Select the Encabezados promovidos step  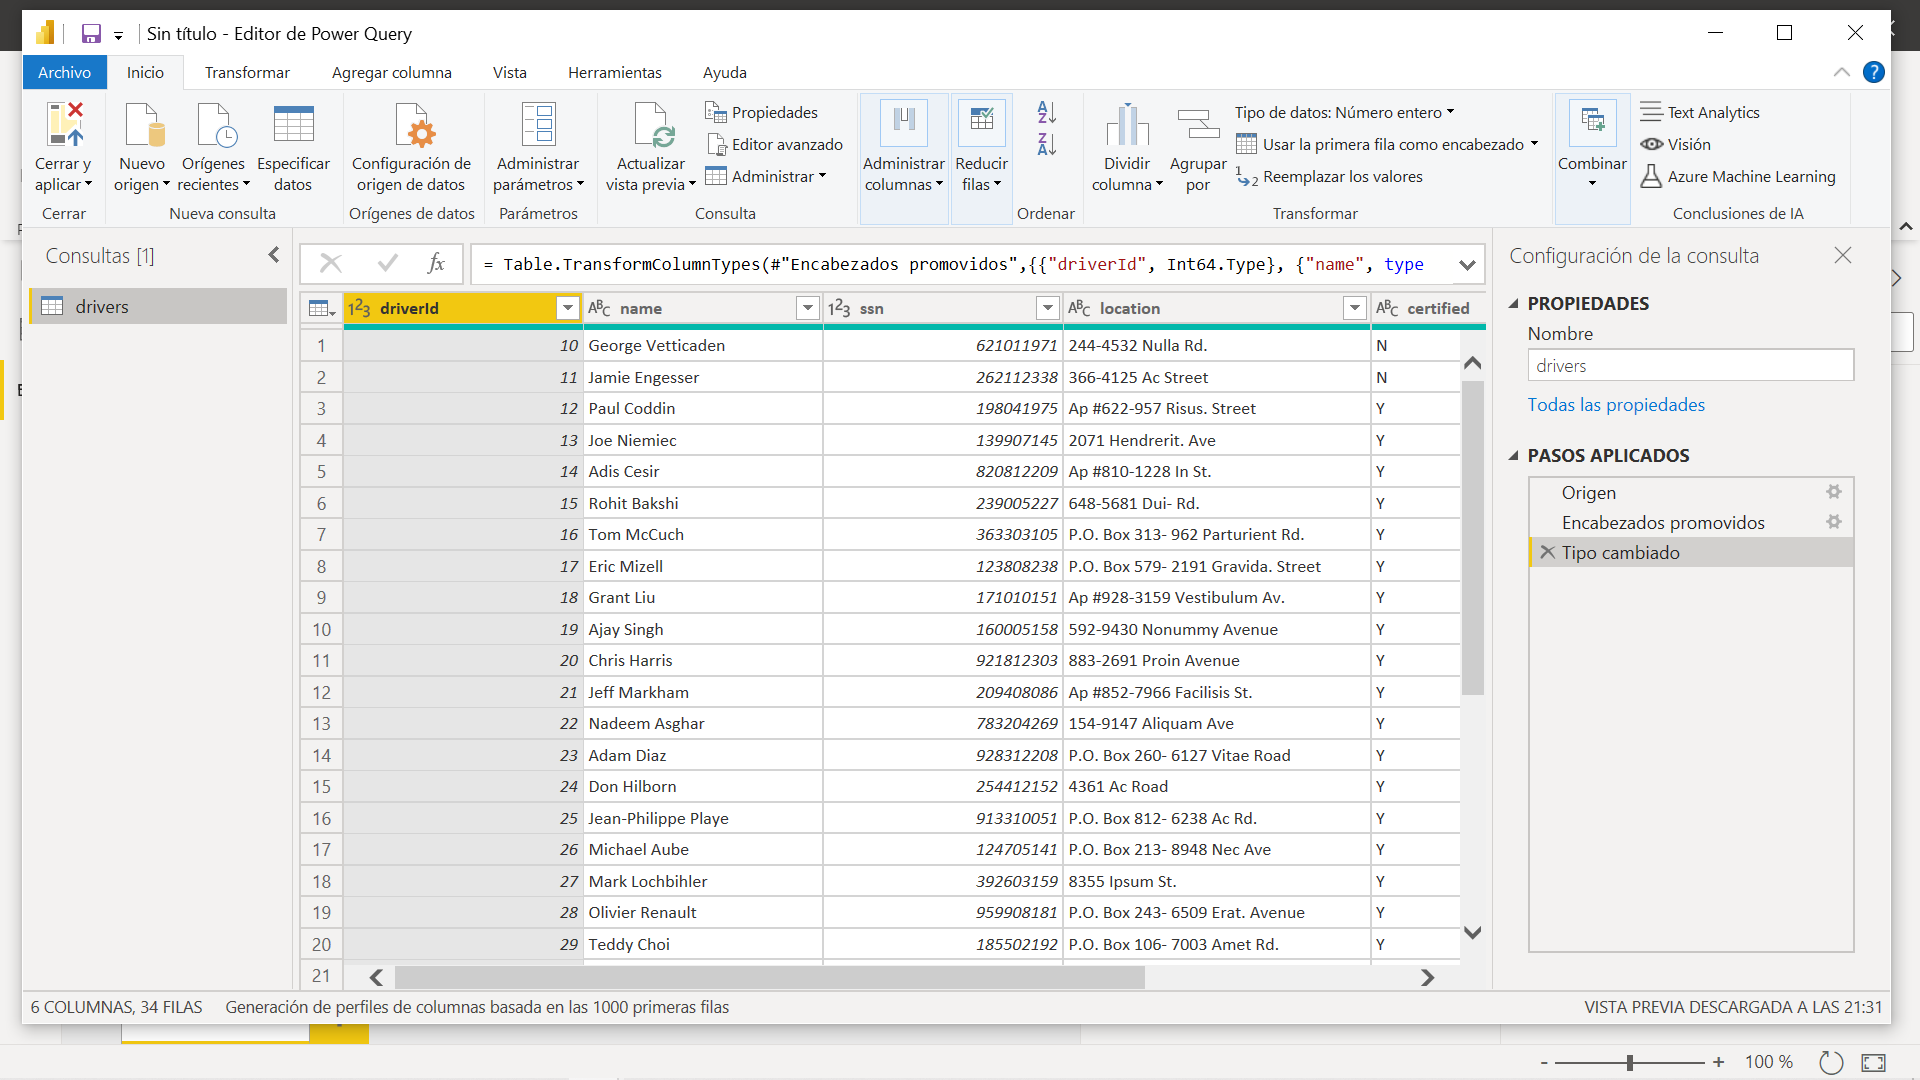(1691, 522)
